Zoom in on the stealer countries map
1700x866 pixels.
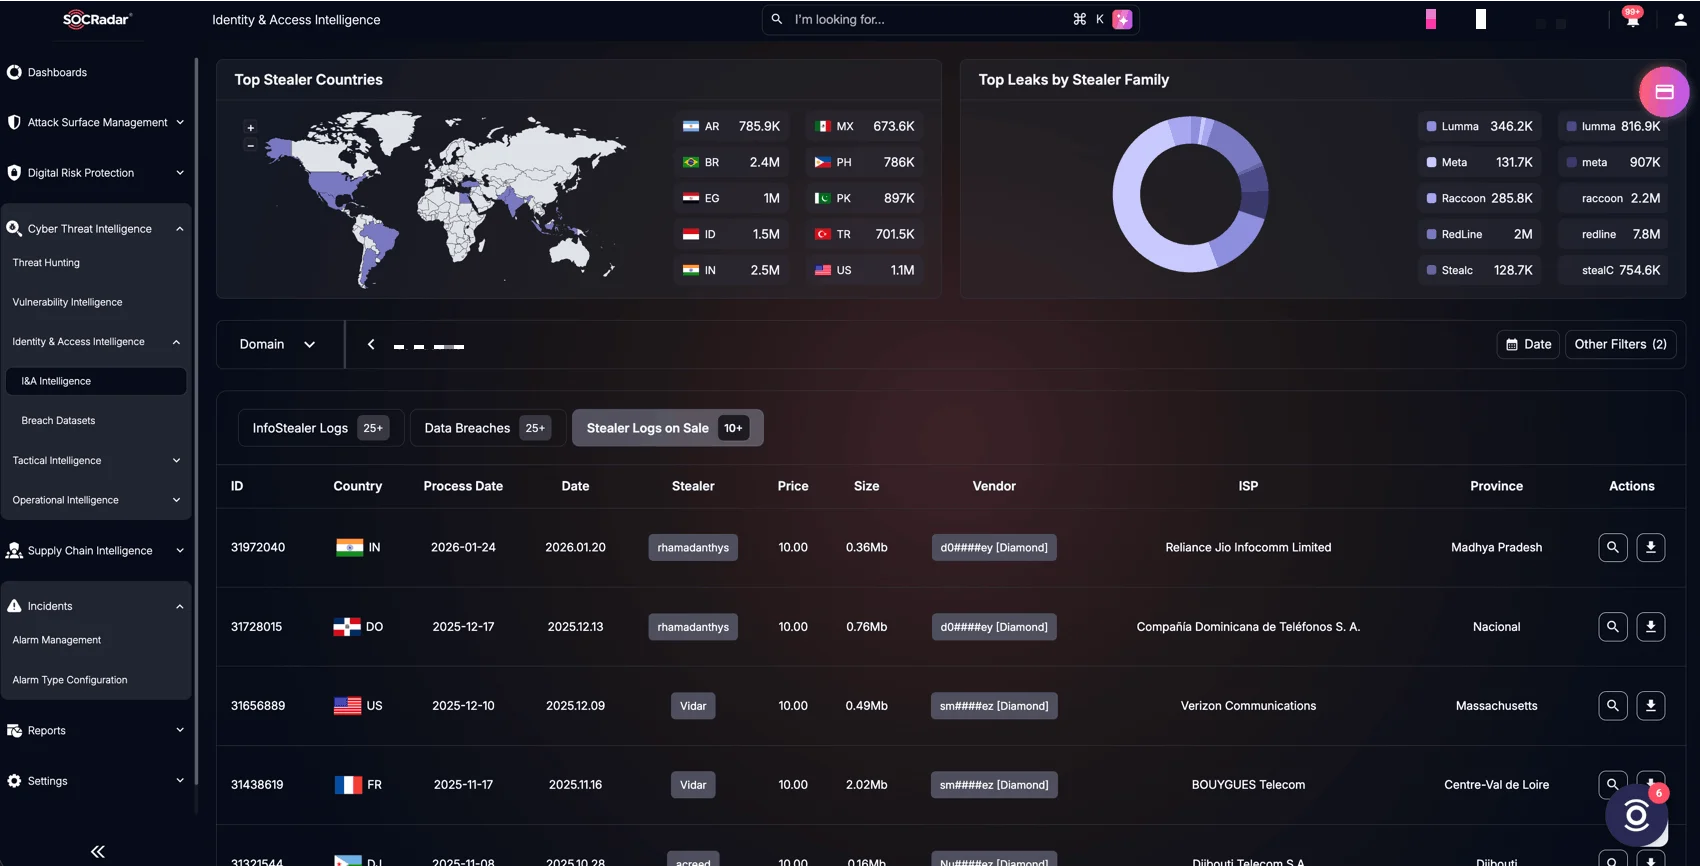[x=251, y=128]
